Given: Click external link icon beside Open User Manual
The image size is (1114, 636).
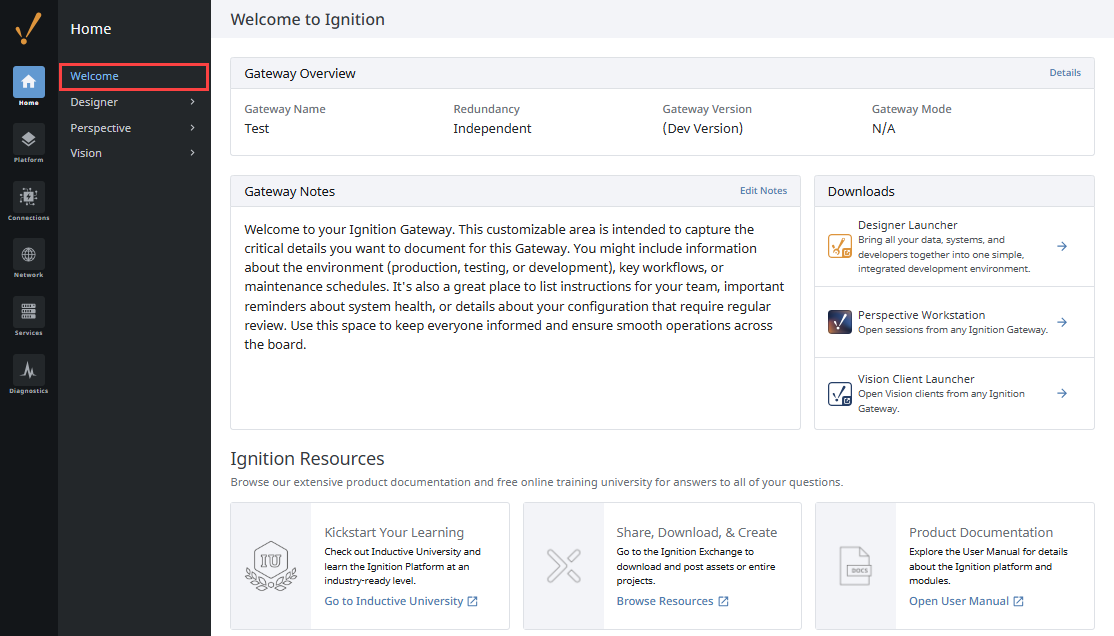Looking at the screenshot, I should pyautogui.click(x=1018, y=601).
